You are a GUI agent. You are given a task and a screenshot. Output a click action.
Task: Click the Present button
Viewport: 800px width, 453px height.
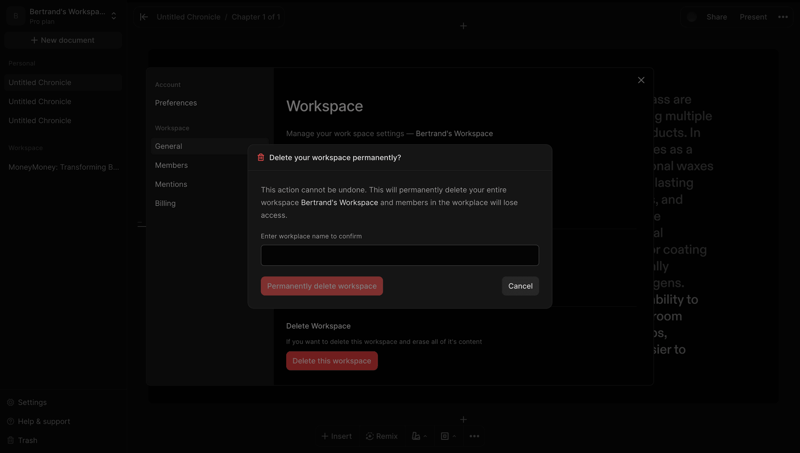753,17
